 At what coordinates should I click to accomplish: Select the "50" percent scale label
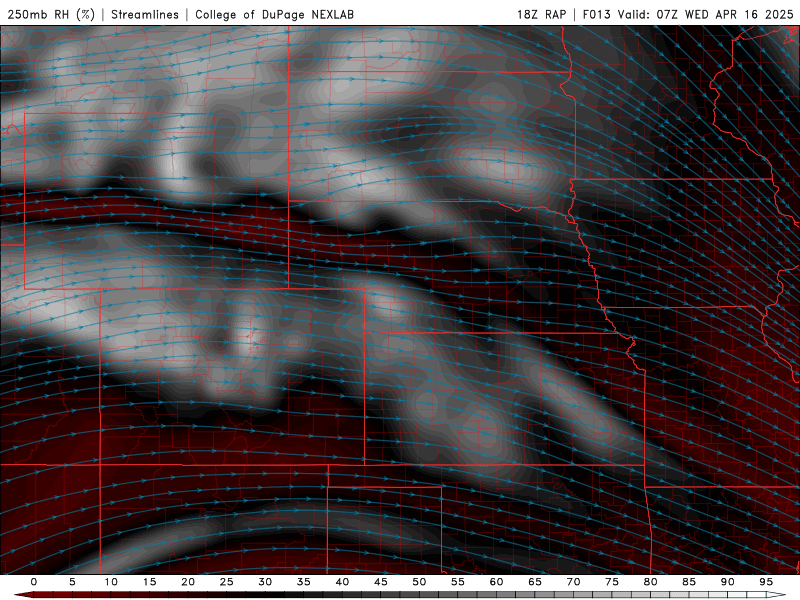[419, 582]
